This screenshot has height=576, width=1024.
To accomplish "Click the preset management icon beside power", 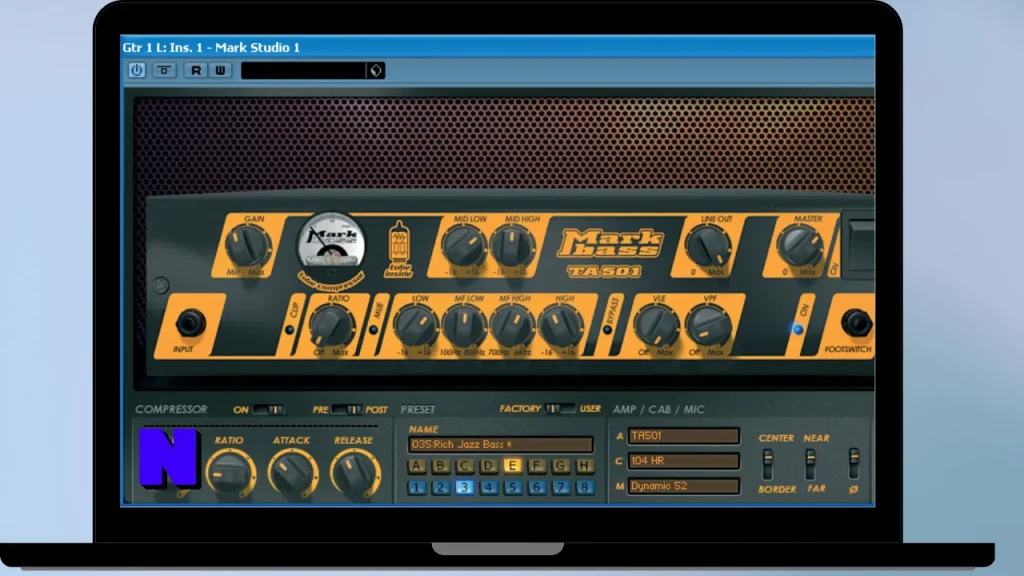I will [x=164, y=70].
